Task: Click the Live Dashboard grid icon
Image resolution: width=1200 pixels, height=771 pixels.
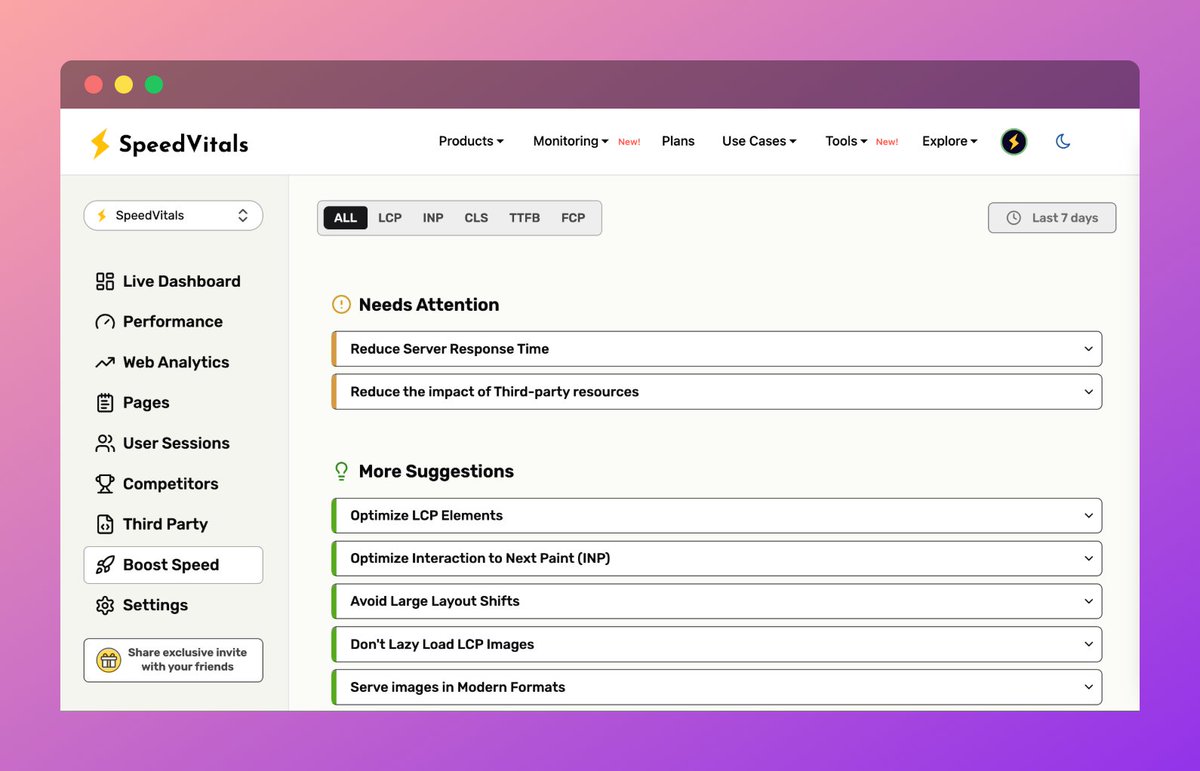Action: 105,282
